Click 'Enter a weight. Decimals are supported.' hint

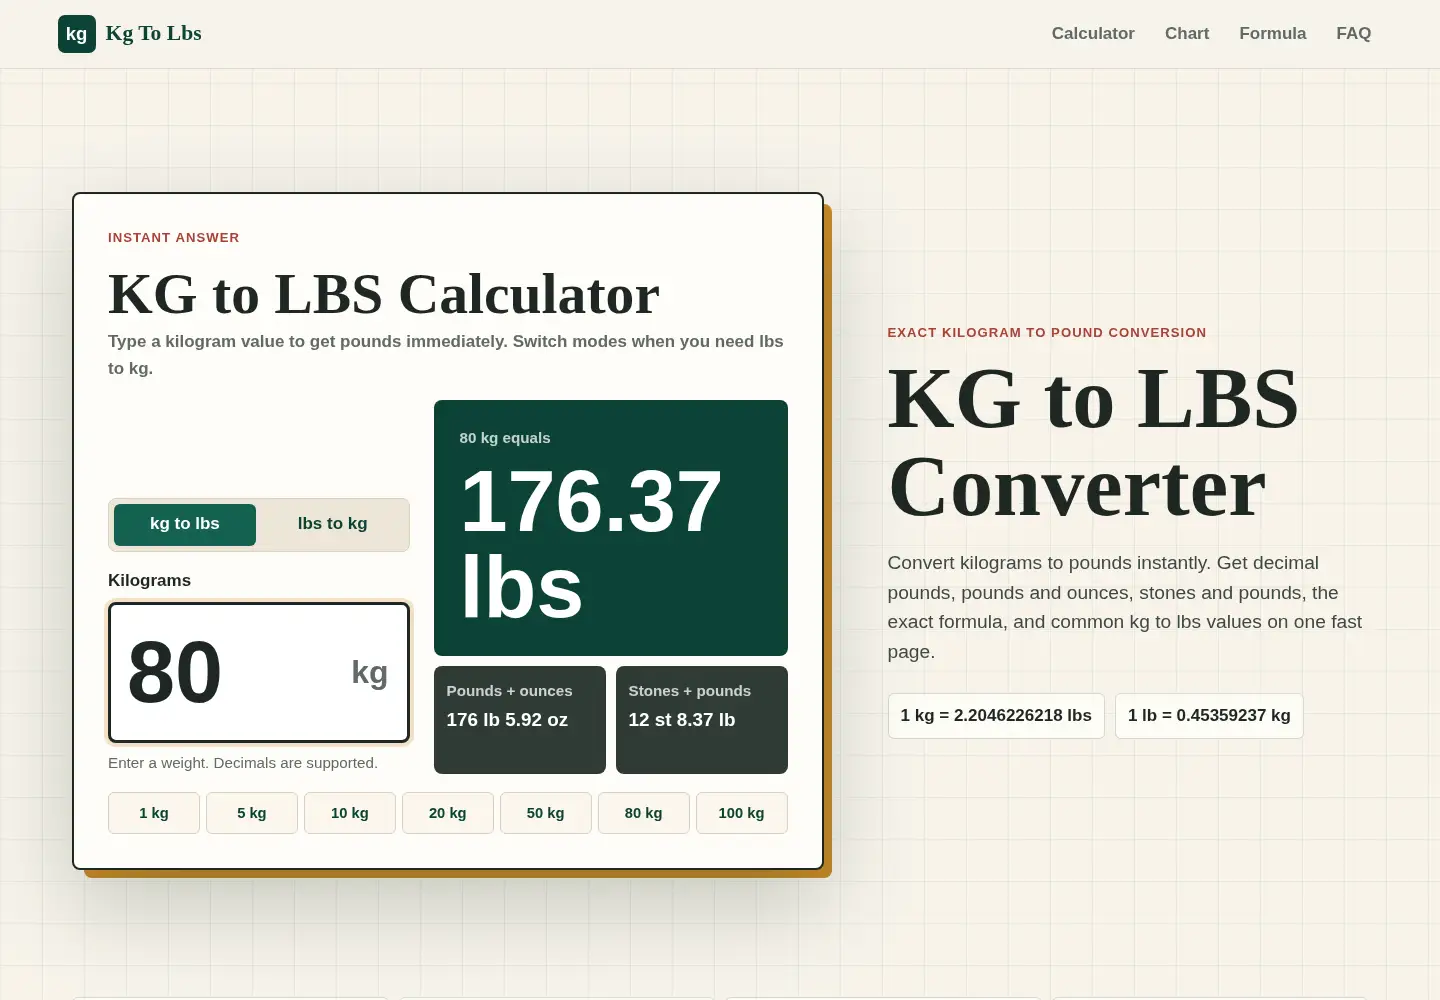pos(243,763)
